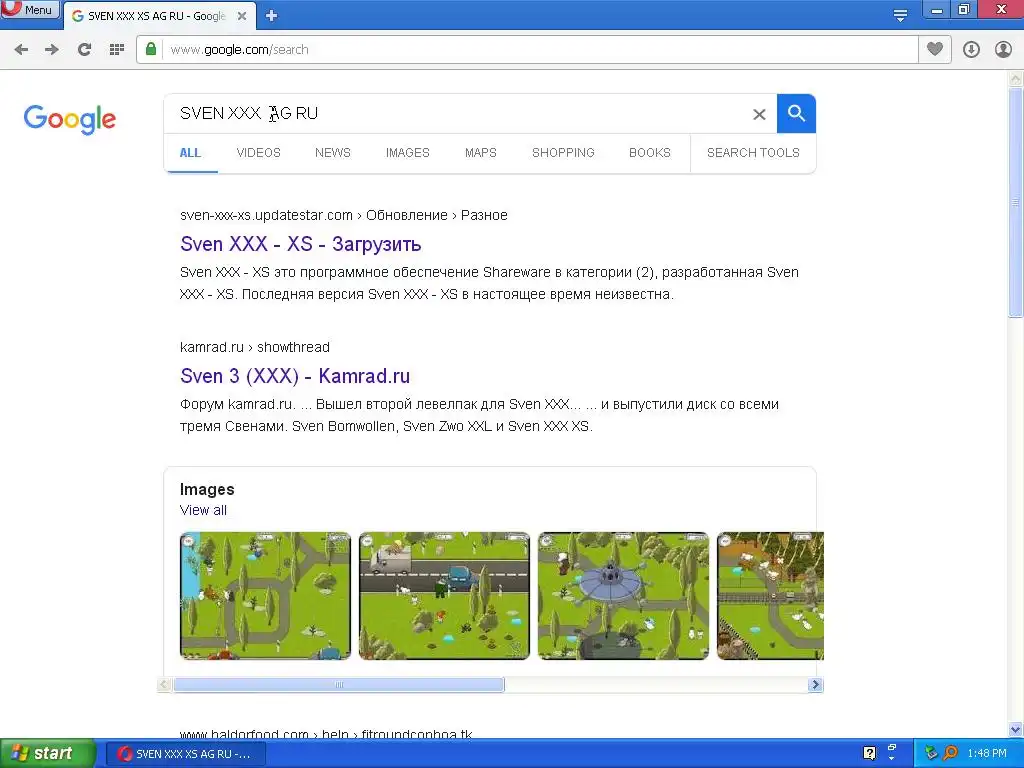Open the Windows start button
The image size is (1024, 768).
(47, 754)
